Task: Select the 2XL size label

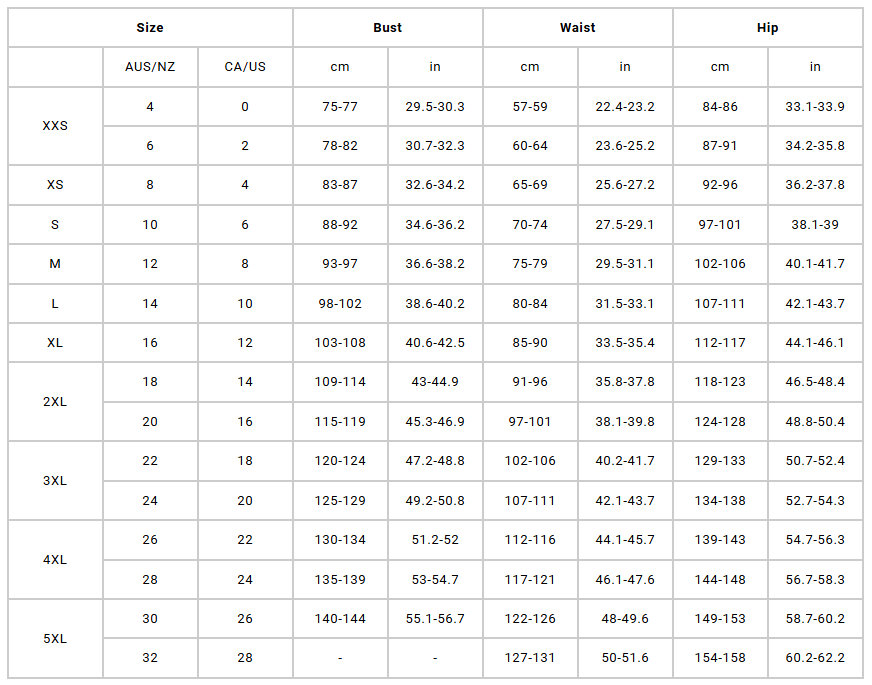Action: 56,402
